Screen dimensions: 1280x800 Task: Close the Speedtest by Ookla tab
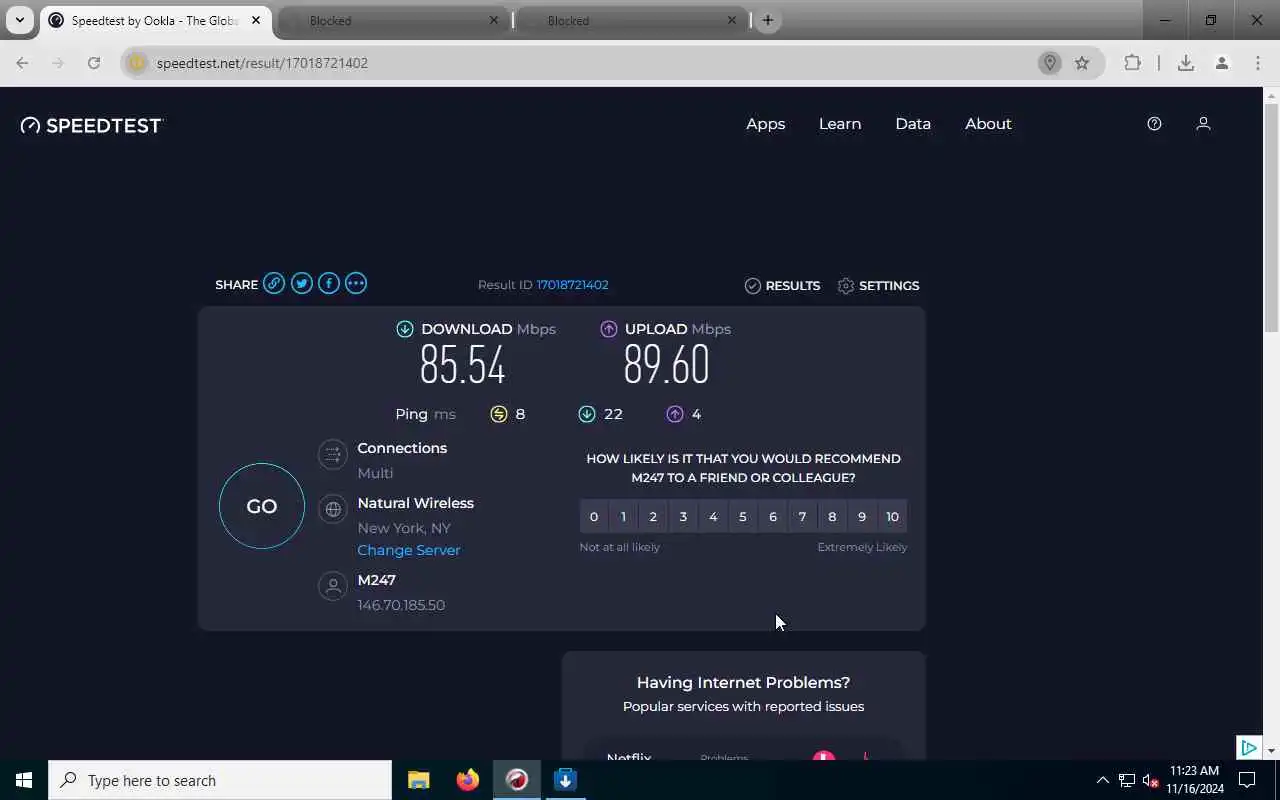click(x=255, y=20)
